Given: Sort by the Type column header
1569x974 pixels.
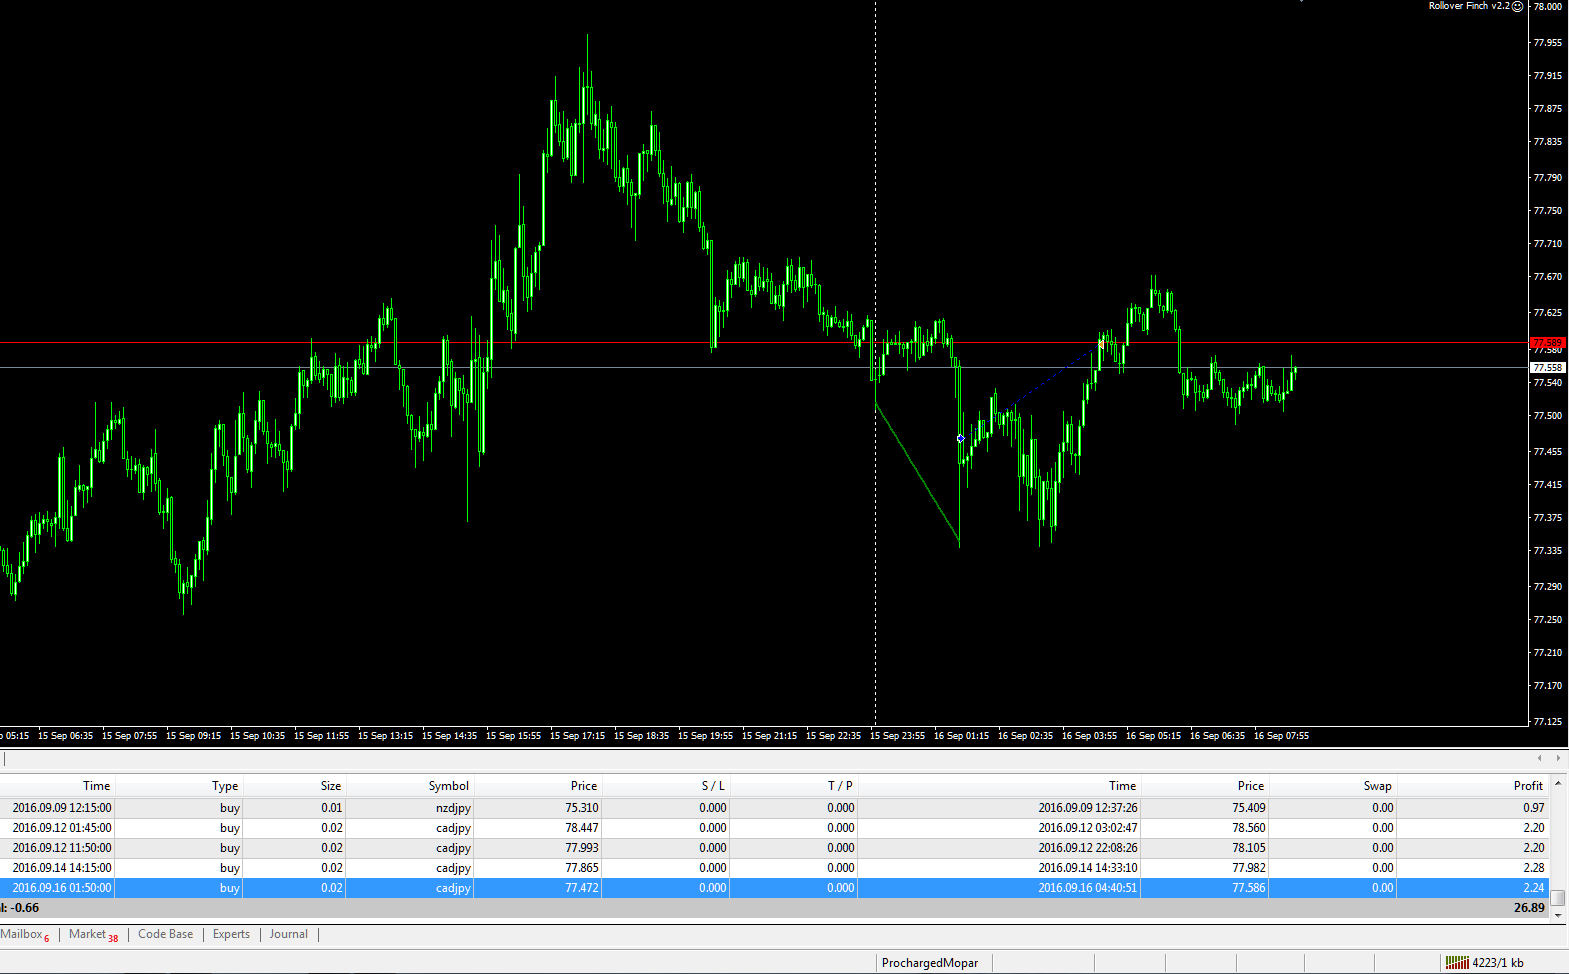Looking at the screenshot, I should pyautogui.click(x=178, y=786).
